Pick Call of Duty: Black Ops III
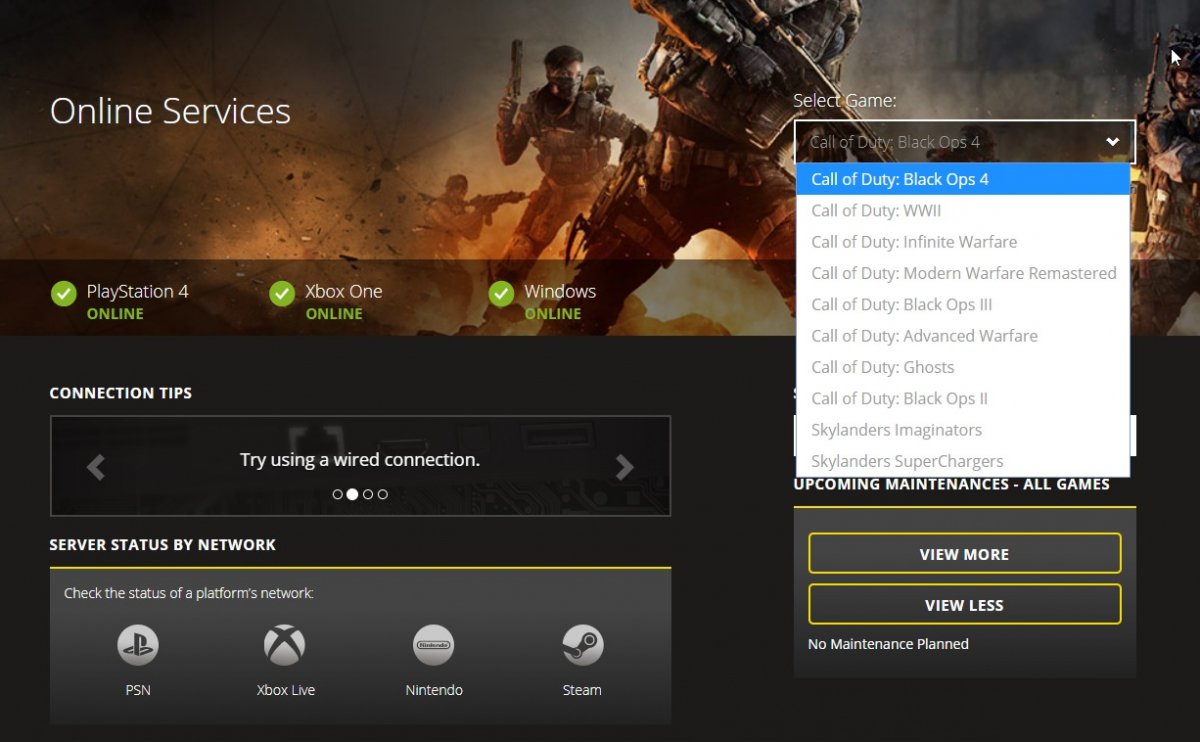 point(901,305)
